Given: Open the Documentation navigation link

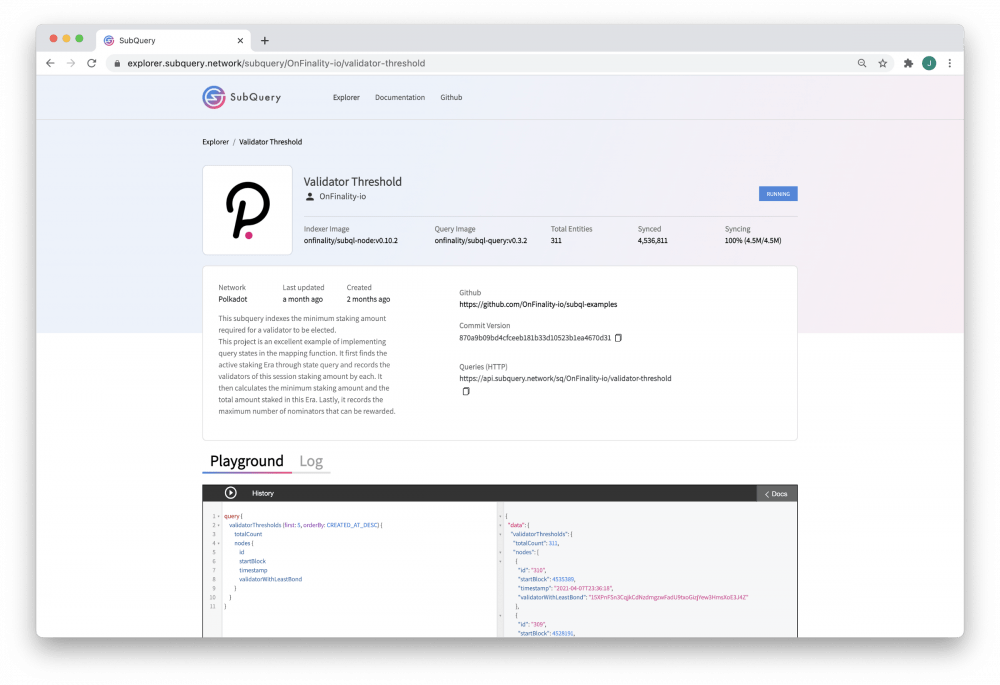Looking at the screenshot, I should pos(400,98).
